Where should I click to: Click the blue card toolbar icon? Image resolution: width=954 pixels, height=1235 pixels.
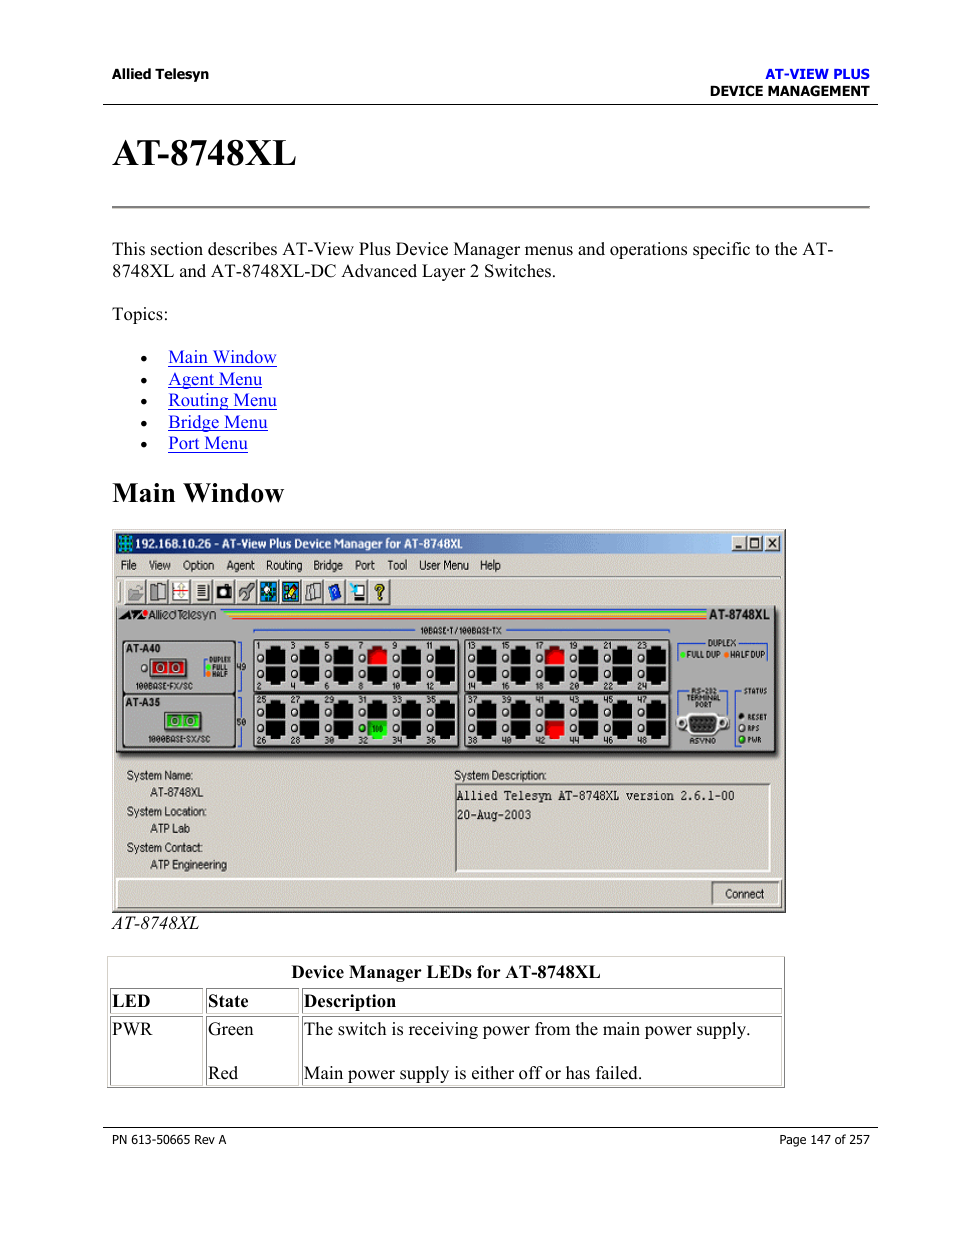pos(335,592)
